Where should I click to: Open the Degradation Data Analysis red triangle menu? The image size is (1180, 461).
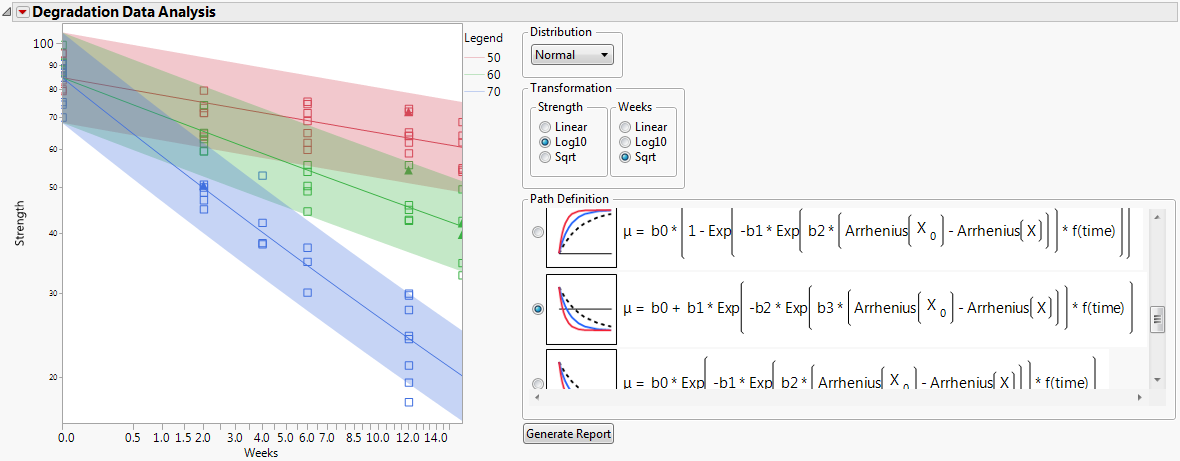point(23,13)
